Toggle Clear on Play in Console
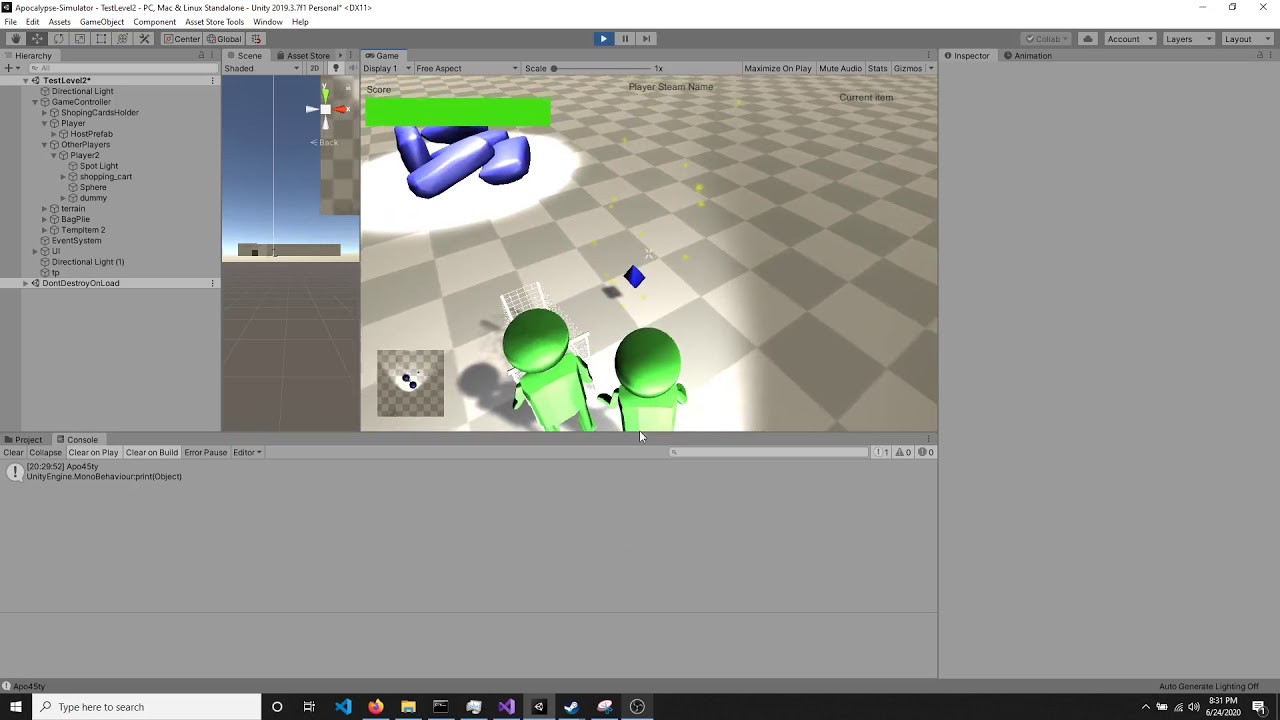This screenshot has height=720, width=1280. [x=93, y=452]
